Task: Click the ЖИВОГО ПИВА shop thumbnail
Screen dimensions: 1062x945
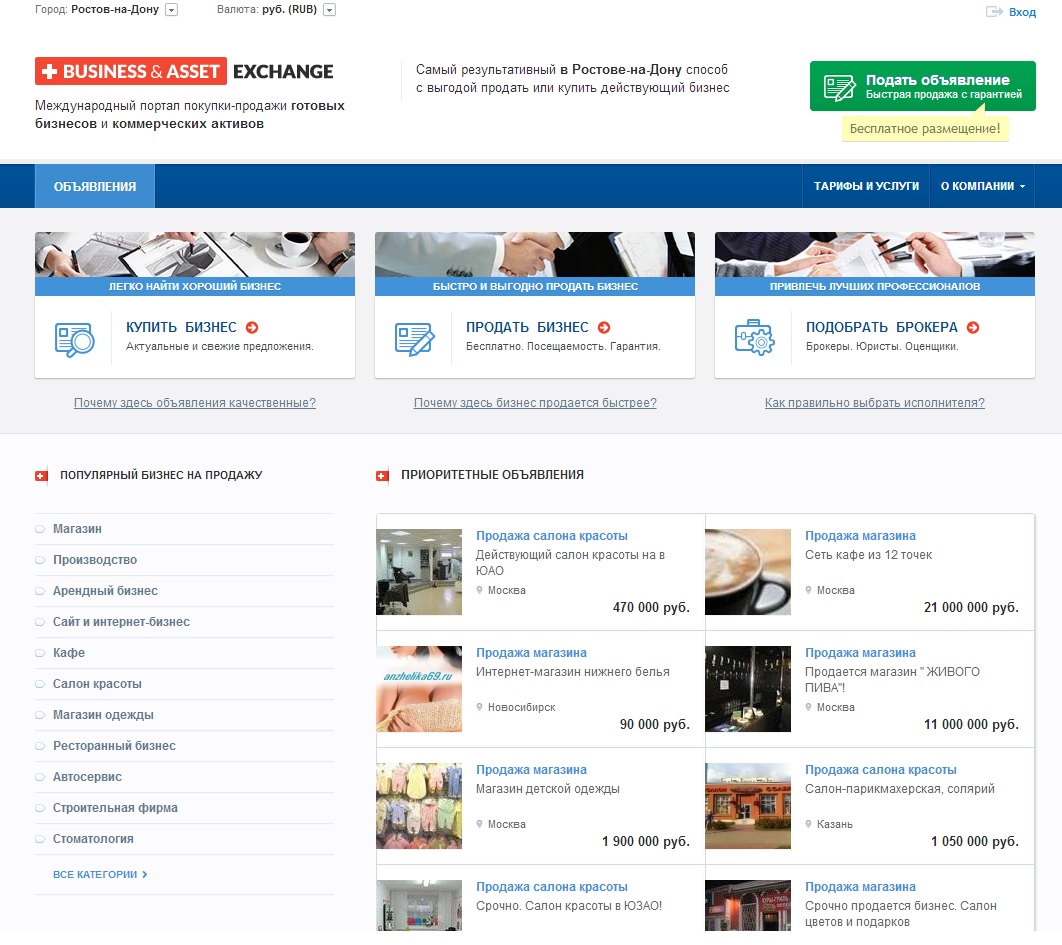Action: (x=748, y=689)
